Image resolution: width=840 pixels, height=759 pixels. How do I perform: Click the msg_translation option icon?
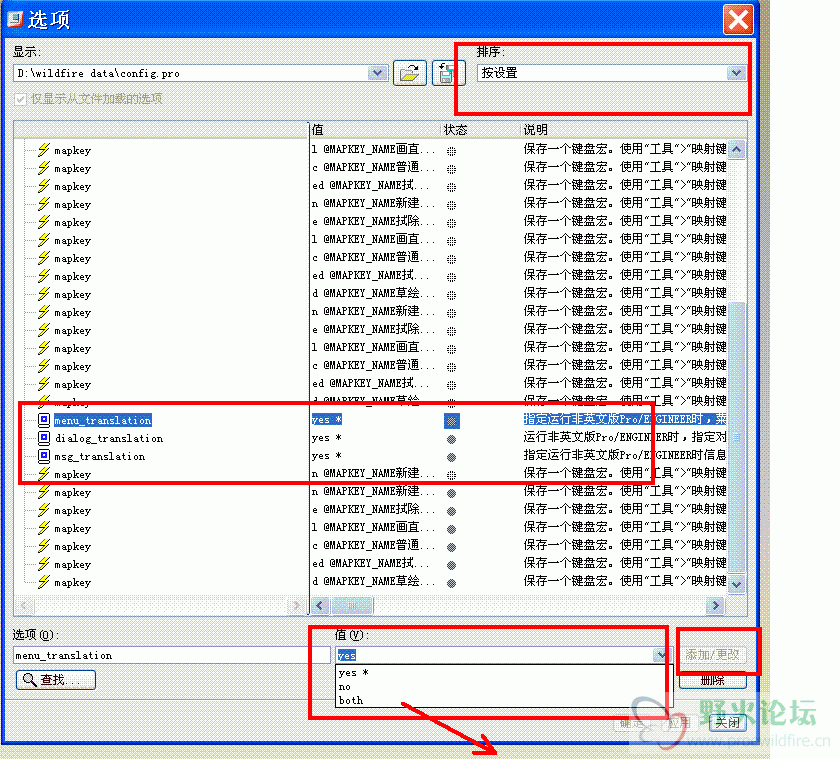44,456
